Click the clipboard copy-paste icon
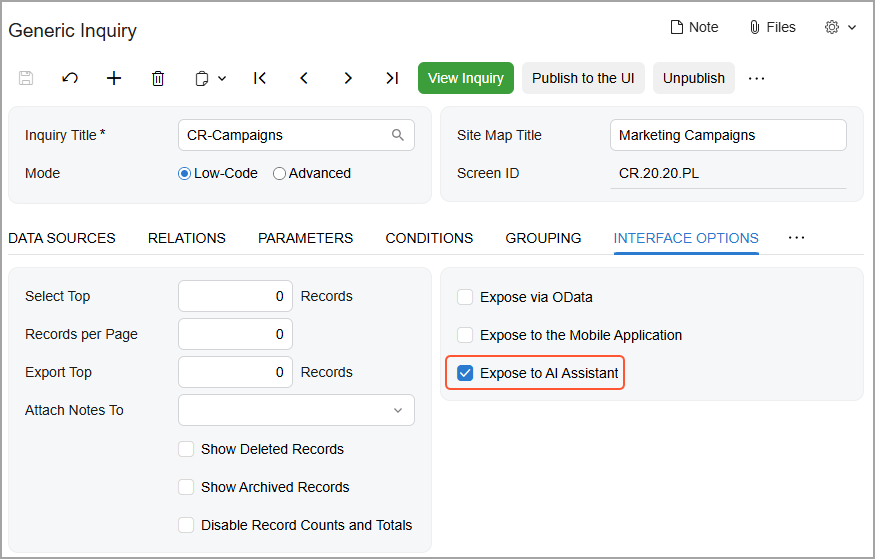 [x=202, y=79]
